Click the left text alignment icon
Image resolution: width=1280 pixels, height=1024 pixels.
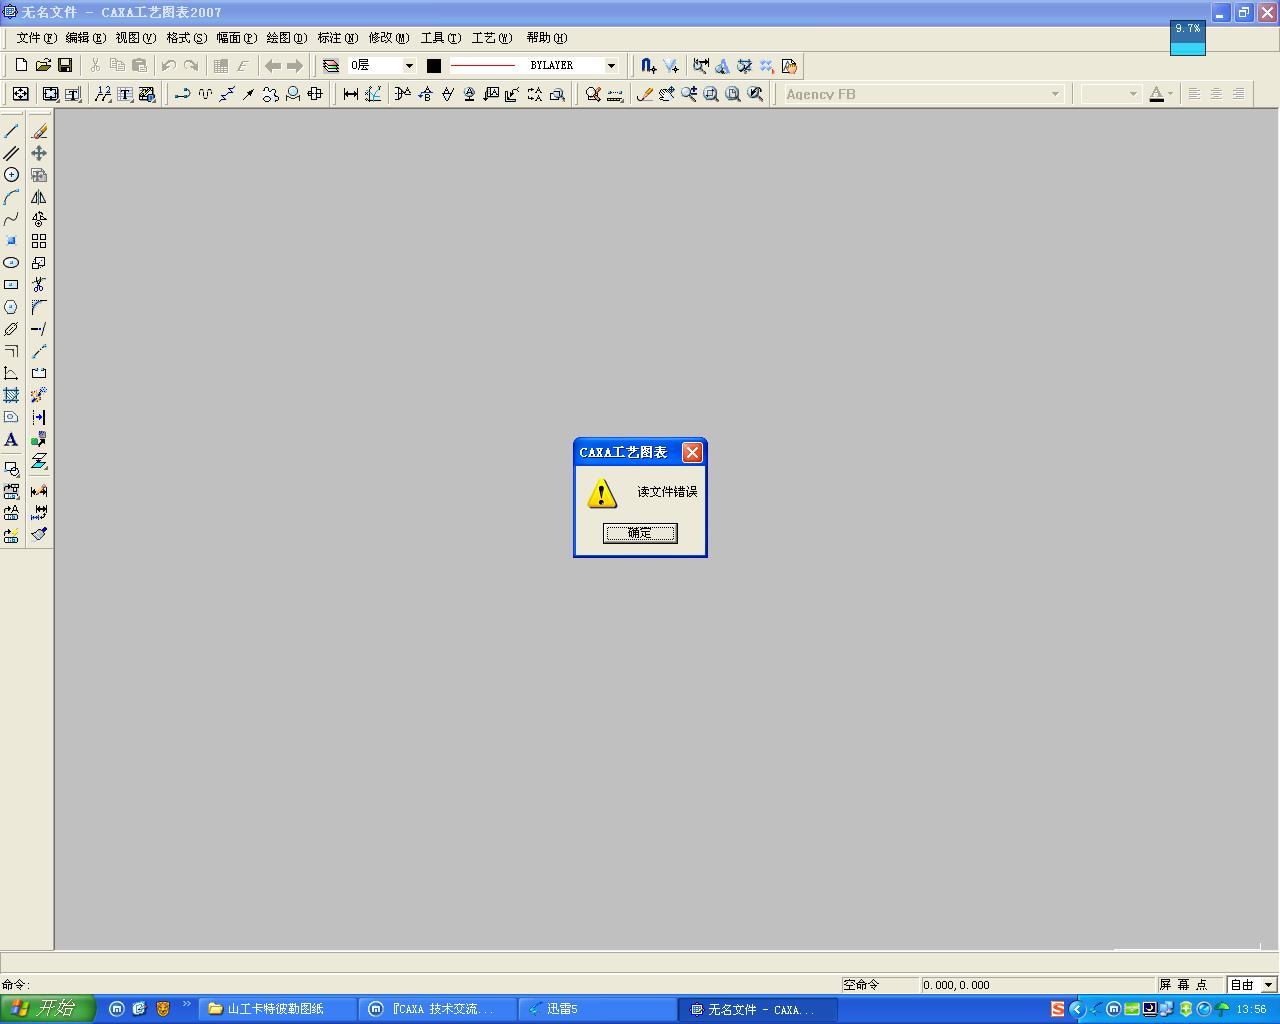click(x=1194, y=94)
